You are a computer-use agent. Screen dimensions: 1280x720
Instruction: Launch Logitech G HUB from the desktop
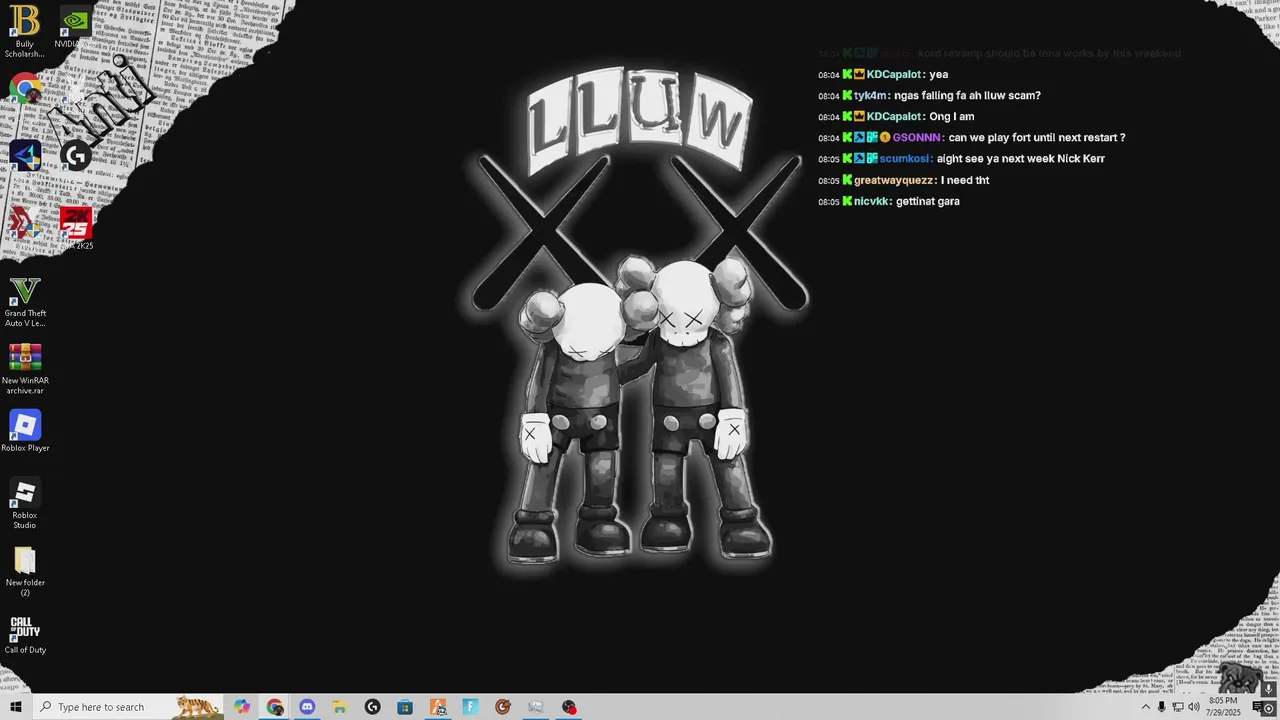(75, 155)
